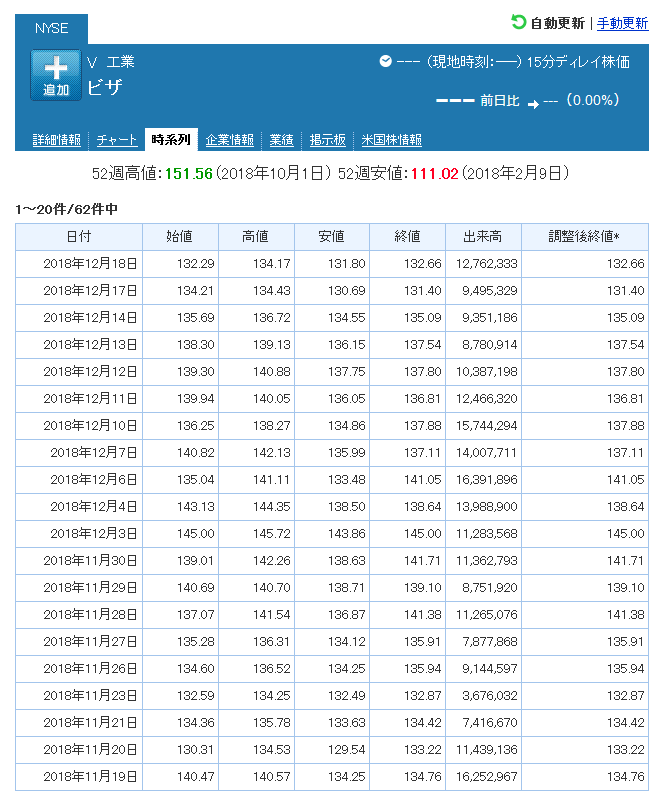
Task: Click the opening price 132.29
Action: pos(196,264)
